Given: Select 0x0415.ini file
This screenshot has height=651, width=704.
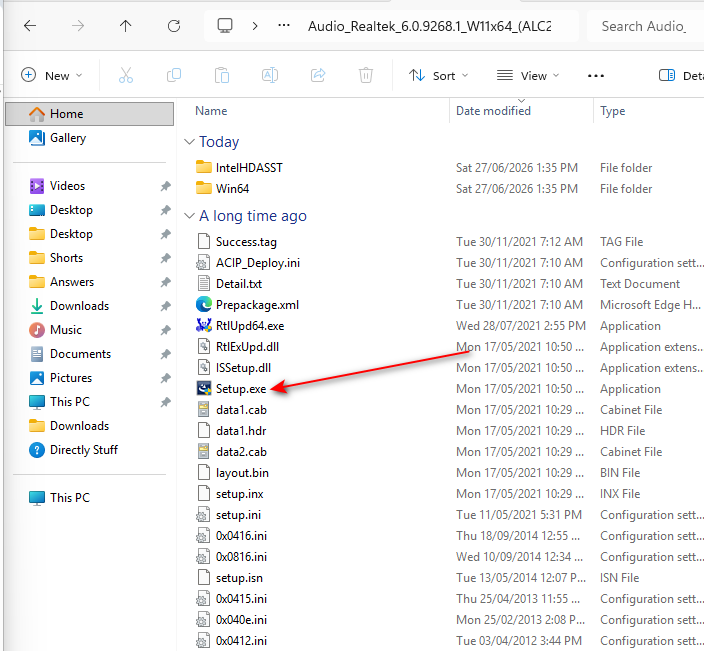Looking at the screenshot, I should point(242,599).
